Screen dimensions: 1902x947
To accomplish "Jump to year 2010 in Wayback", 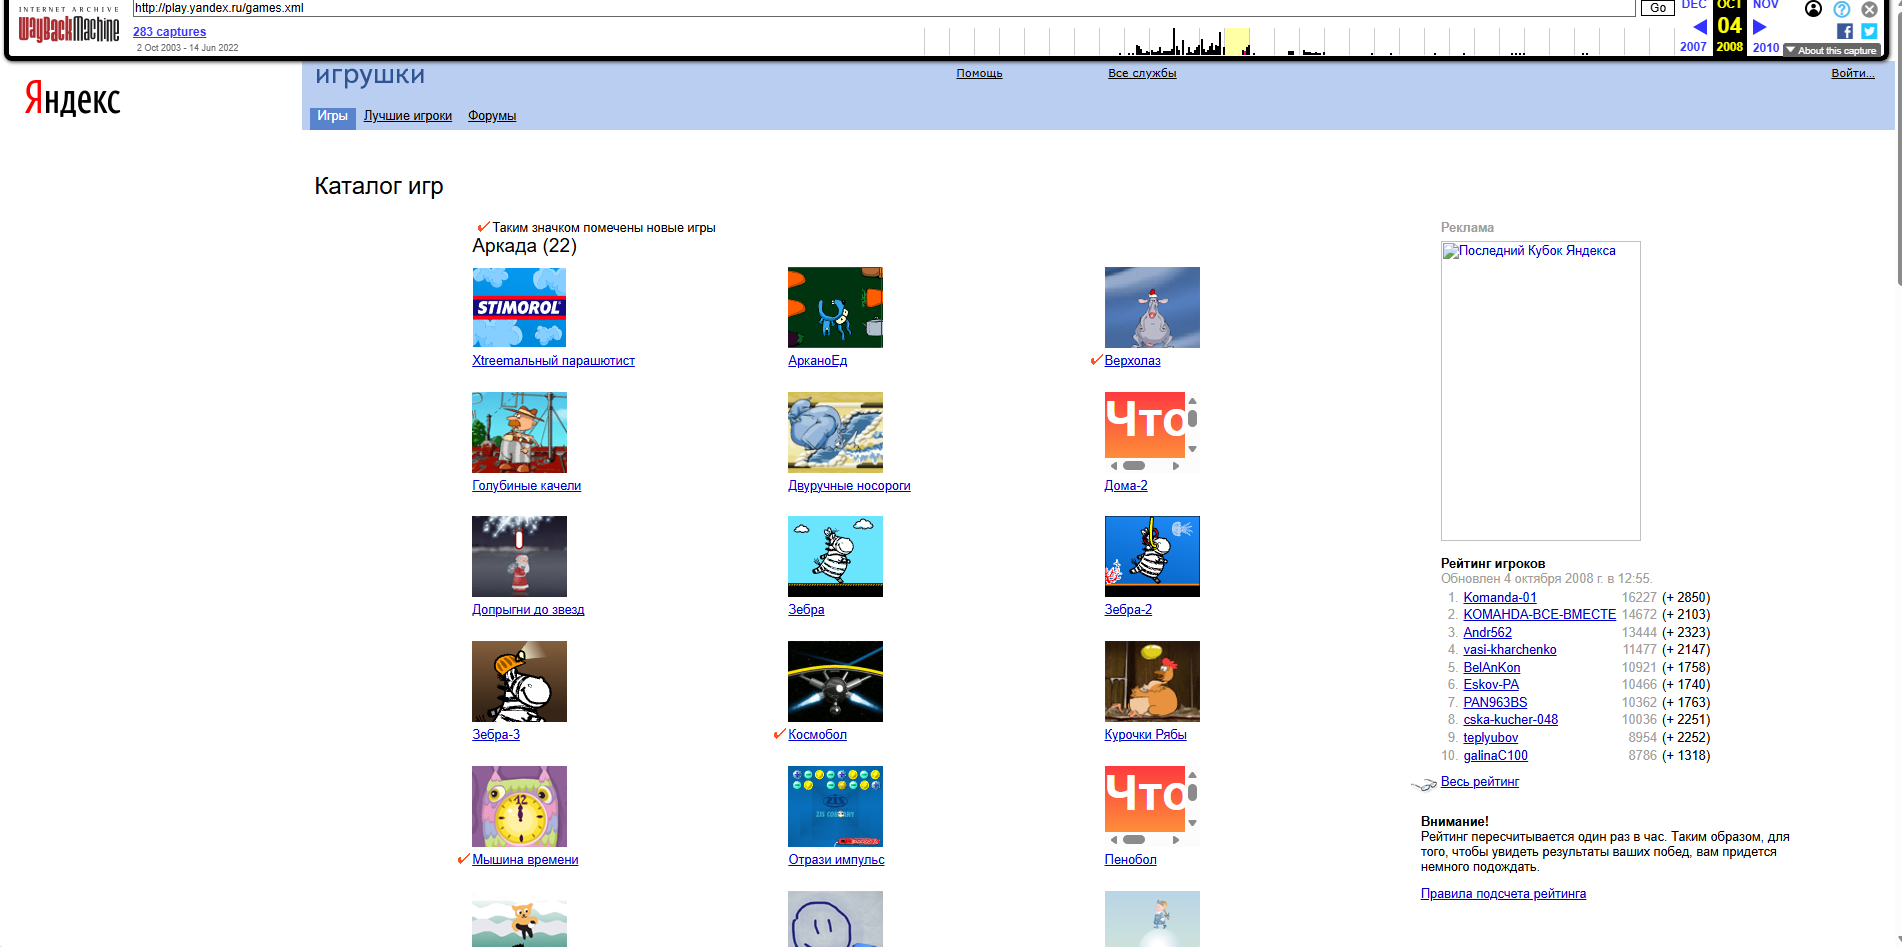I will coord(1766,47).
